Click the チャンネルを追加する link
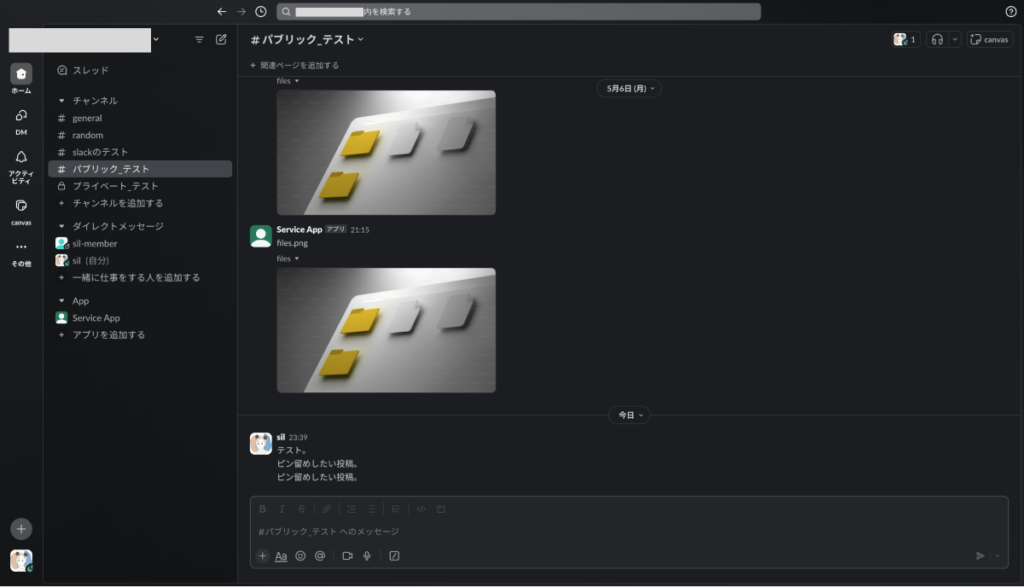Screen dimensions: 1024x587 tap(117, 203)
